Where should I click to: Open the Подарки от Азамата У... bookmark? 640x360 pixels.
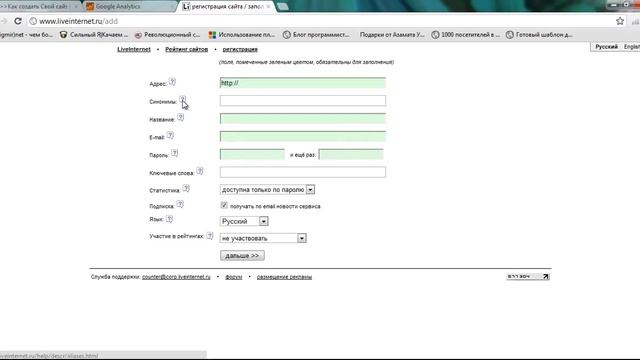coord(392,35)
